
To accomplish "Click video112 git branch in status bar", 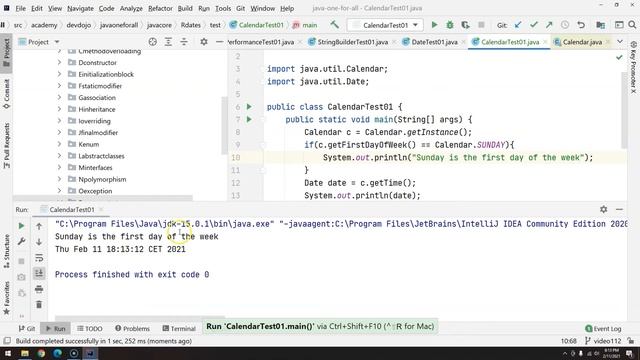I will click(603, 341).
